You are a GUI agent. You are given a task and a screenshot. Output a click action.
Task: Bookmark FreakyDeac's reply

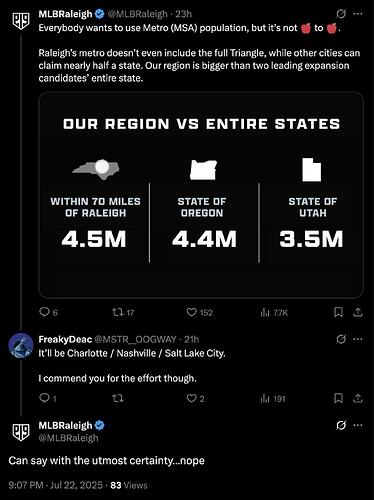(x=338, y=398)
